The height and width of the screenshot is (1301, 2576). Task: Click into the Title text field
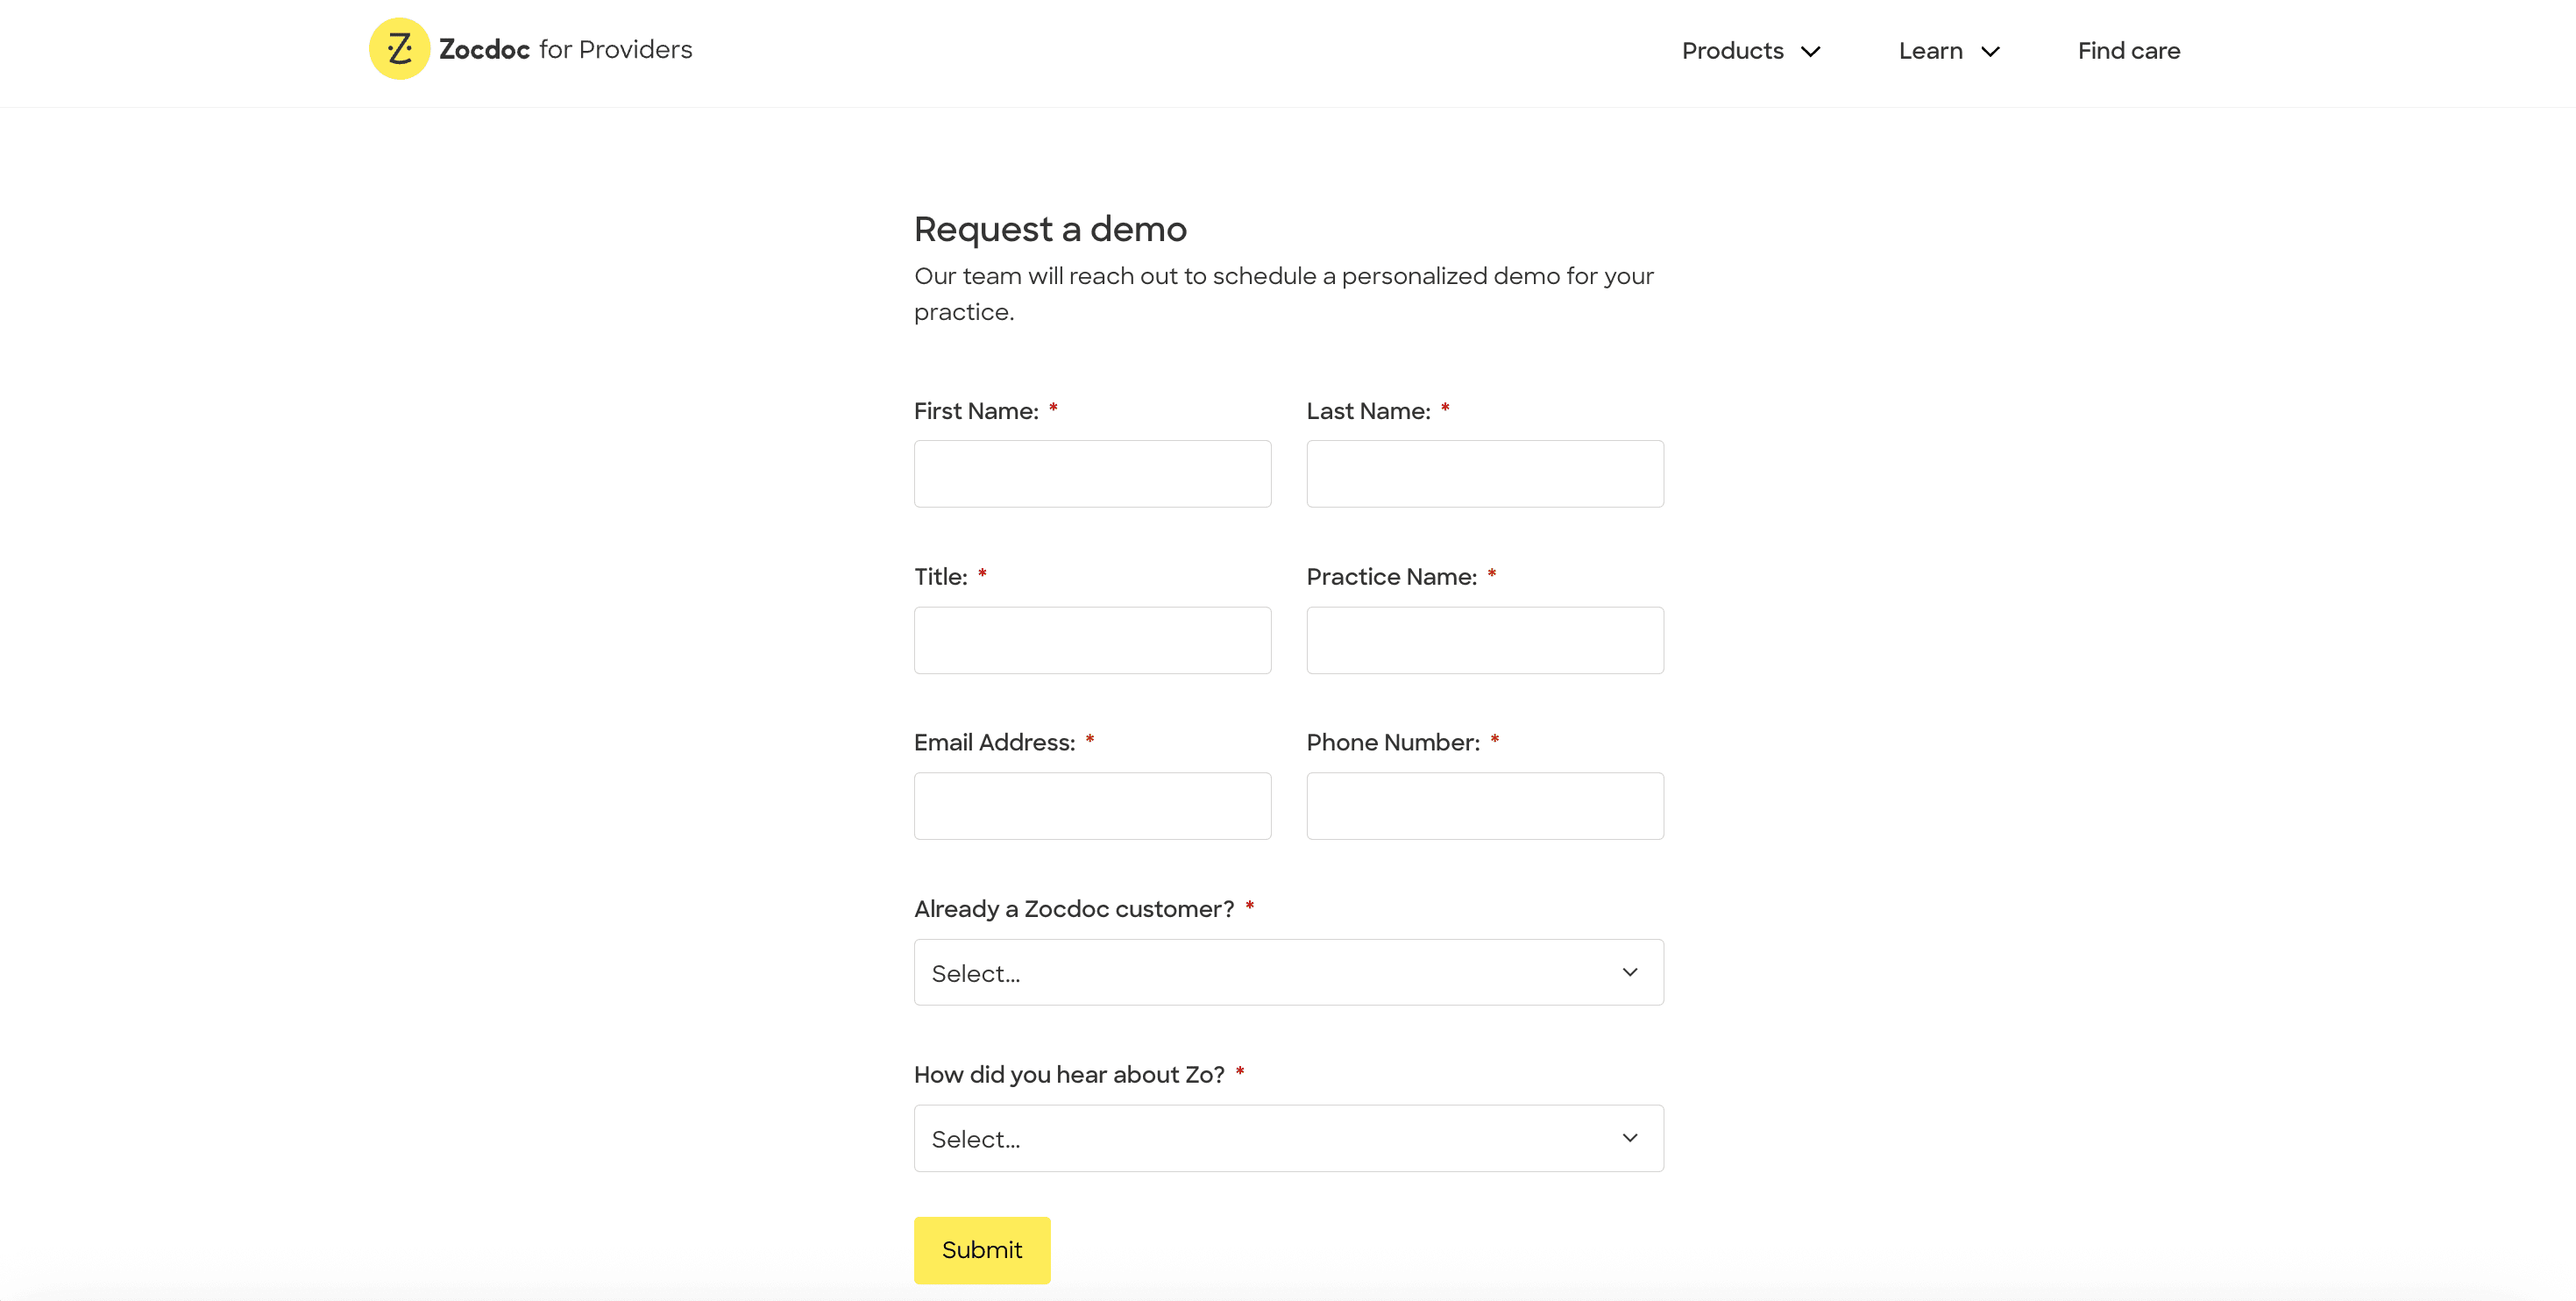click(x=1092, y=640)
